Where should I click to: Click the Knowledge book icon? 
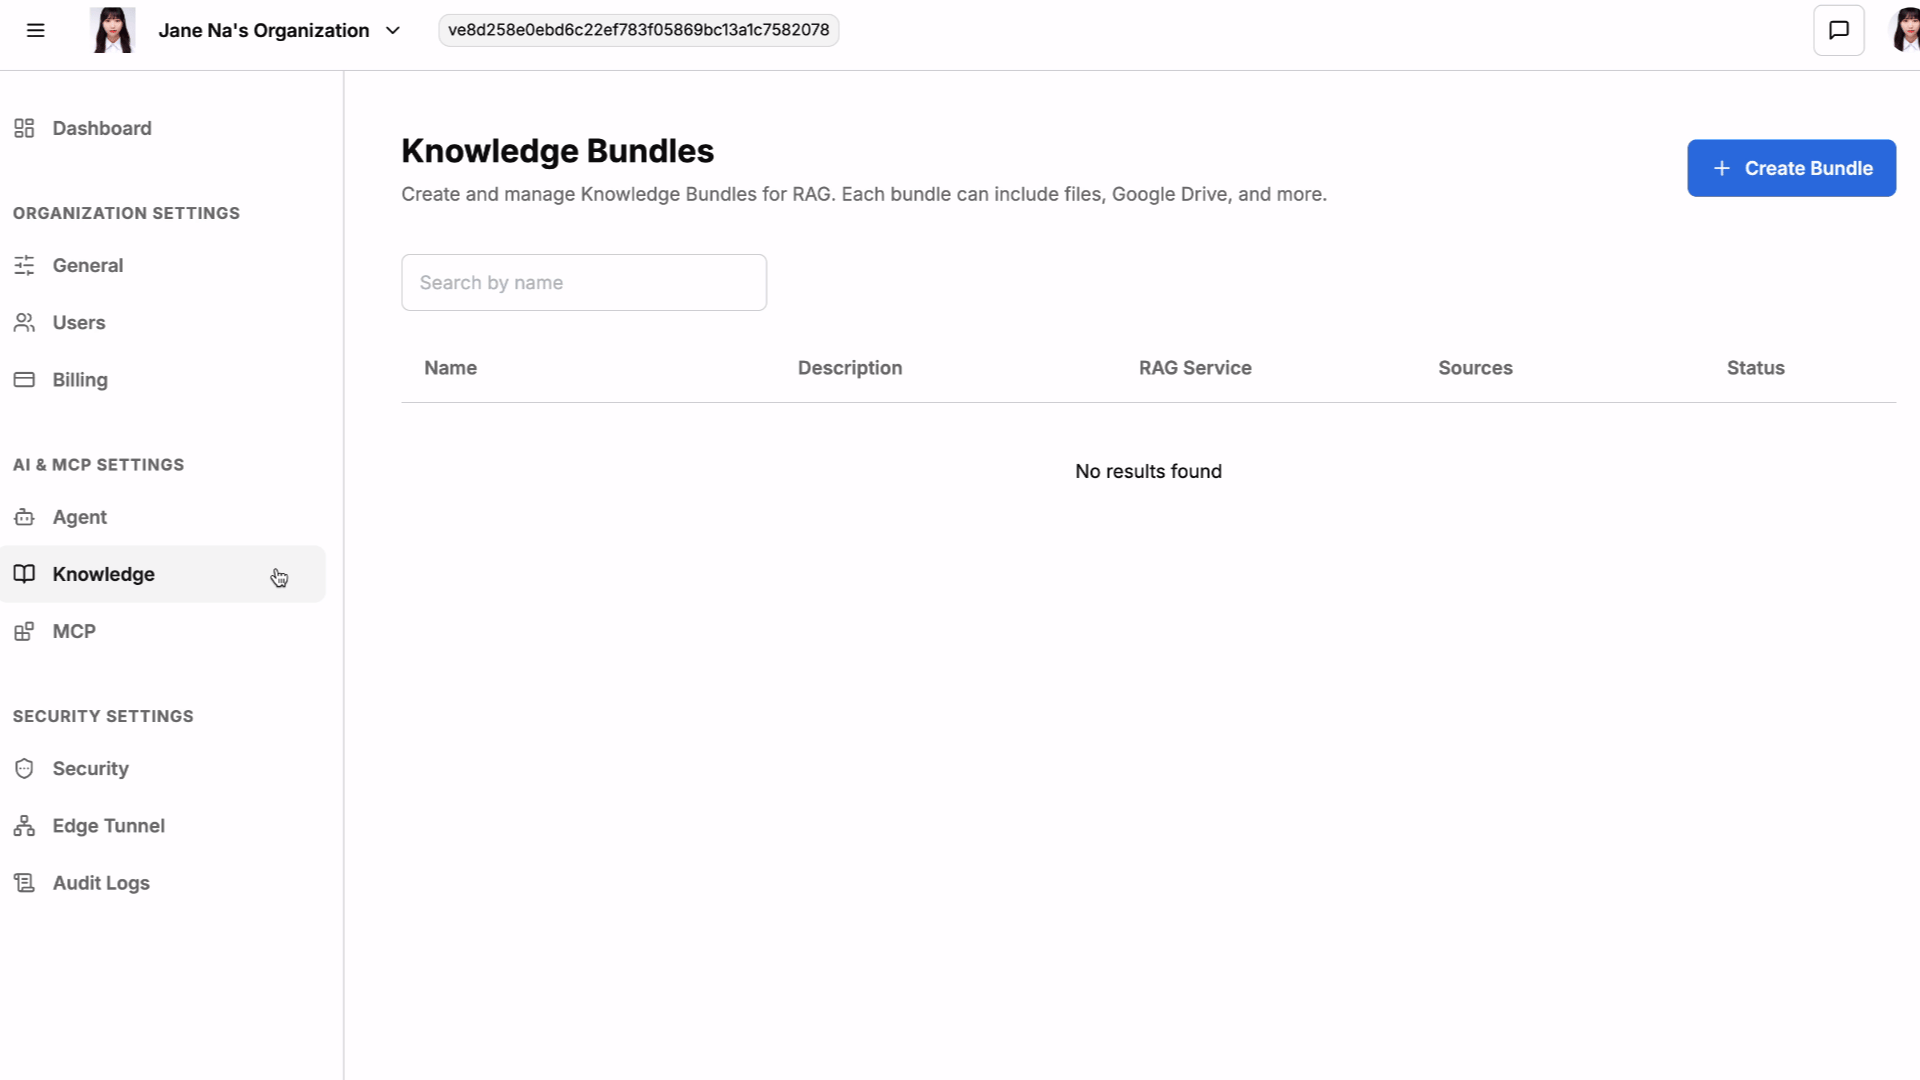coord(24,574)
